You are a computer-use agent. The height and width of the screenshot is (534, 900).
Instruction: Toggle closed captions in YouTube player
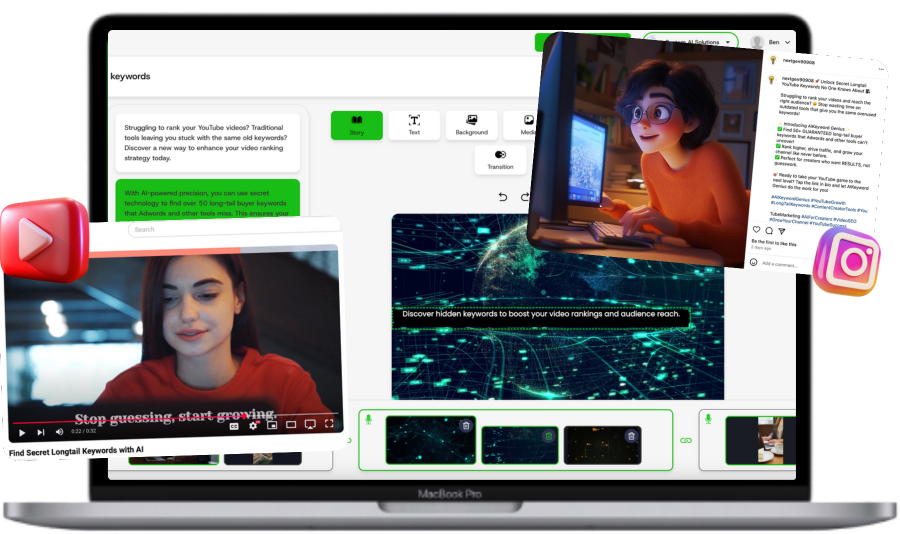(234, 427)
